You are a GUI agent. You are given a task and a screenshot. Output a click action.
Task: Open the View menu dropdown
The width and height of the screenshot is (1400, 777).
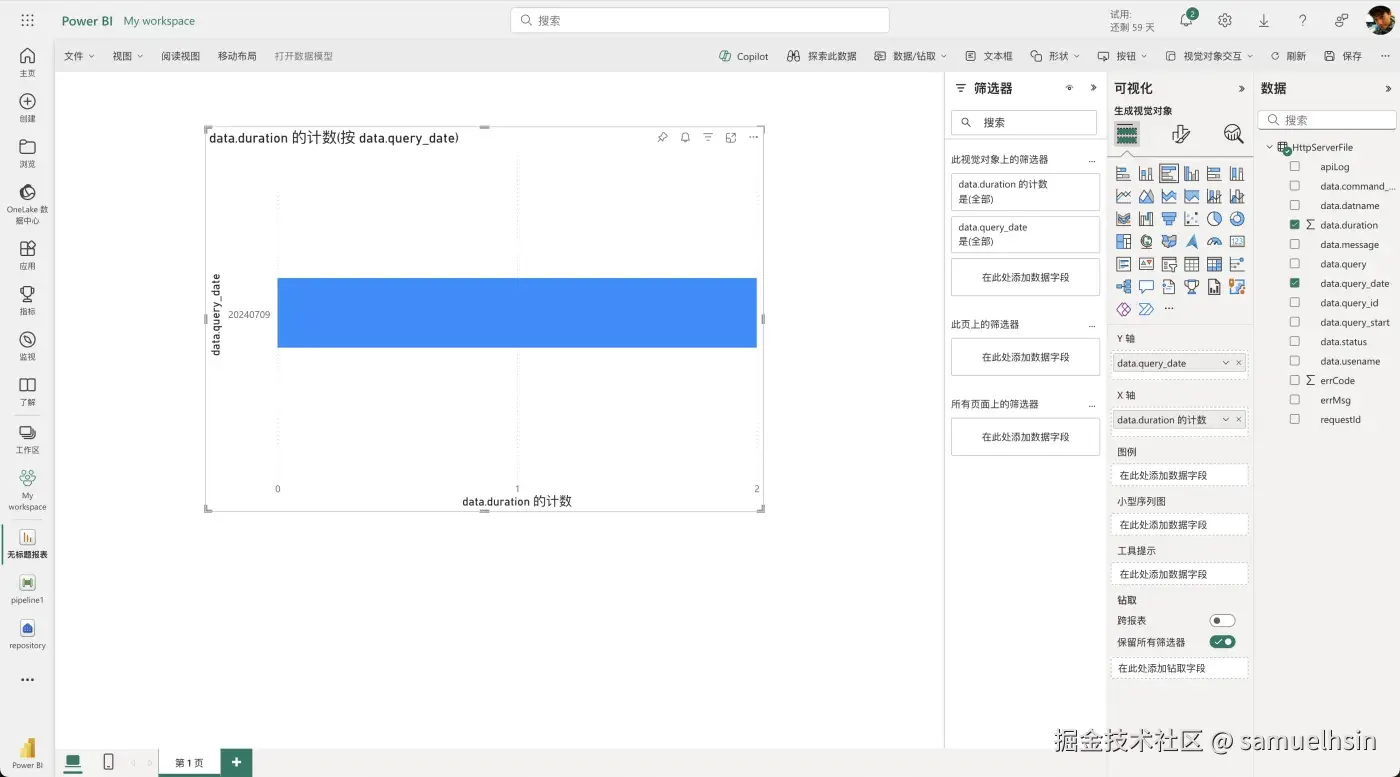pyautogui.click(x=128, y=56)
